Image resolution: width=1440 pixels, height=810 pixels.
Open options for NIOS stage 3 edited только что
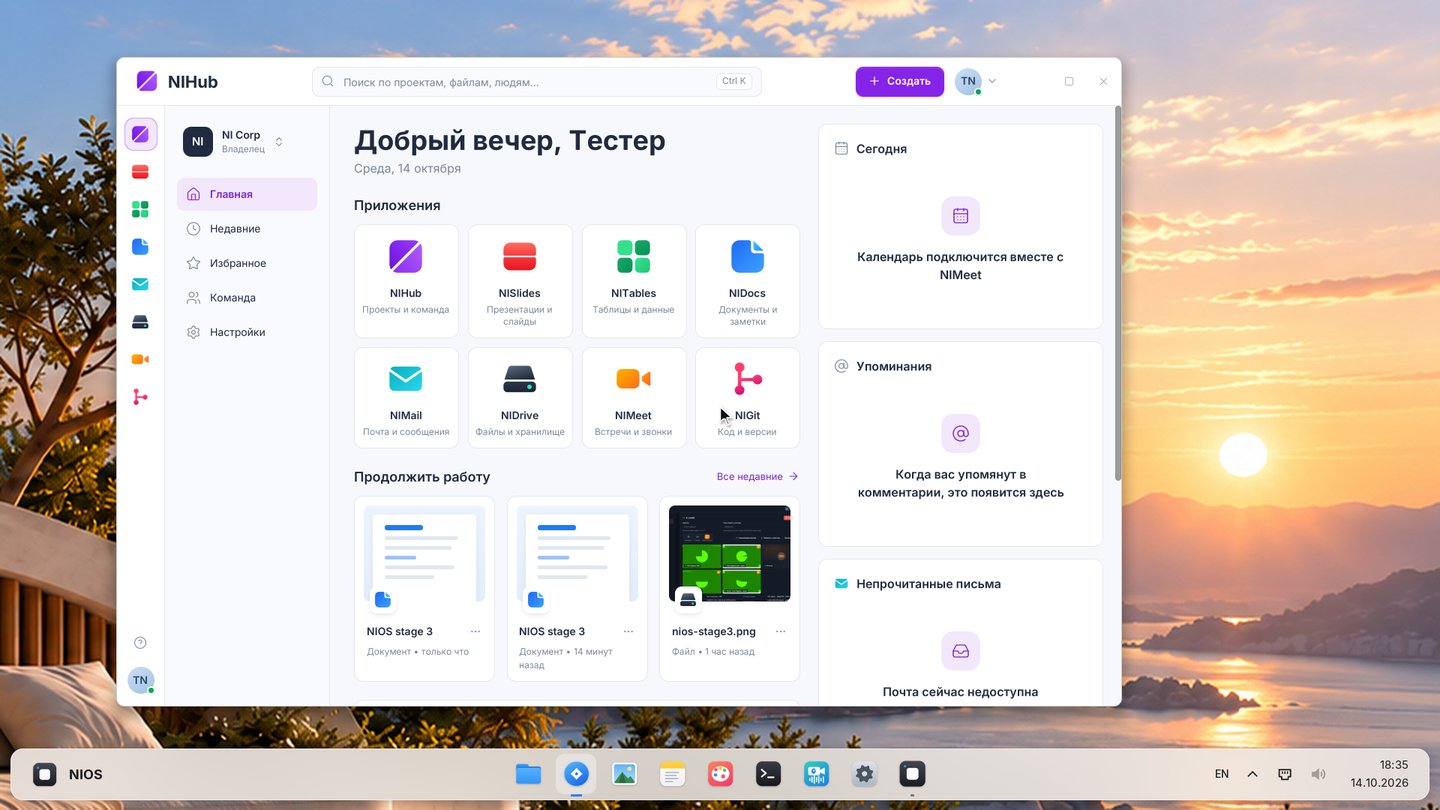click(475, 631)
